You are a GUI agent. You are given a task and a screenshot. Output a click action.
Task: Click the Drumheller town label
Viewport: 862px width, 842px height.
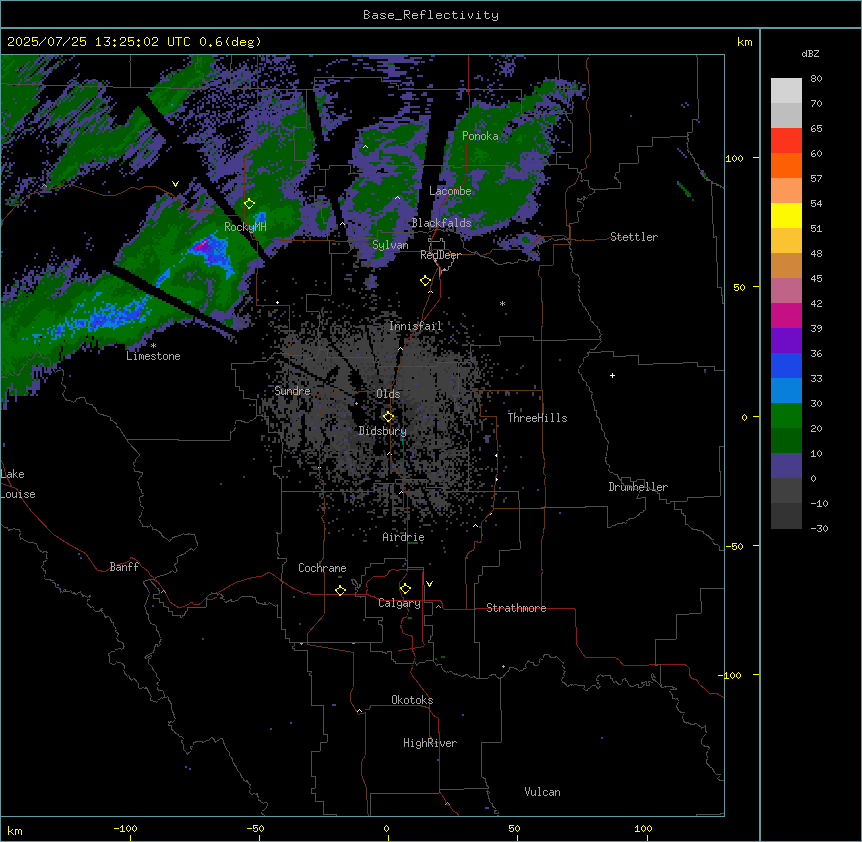(x=638, y=487)
